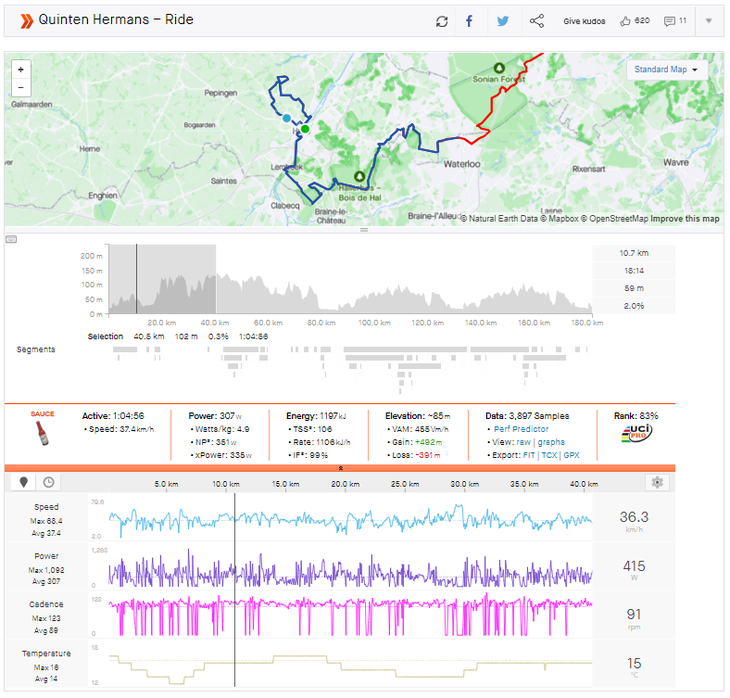Click the Waterloo label on map
Image resolution: width=730 pixels, height=698 pixels.
(461, 164)
